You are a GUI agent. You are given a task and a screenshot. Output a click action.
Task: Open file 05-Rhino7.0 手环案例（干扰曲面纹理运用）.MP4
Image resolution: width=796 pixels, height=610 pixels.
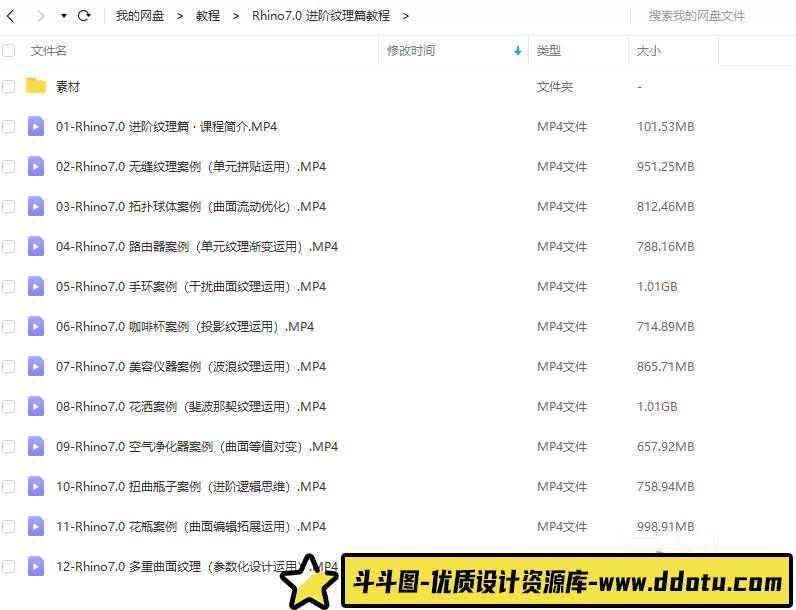pyautogui.click(x=191, y=287)
